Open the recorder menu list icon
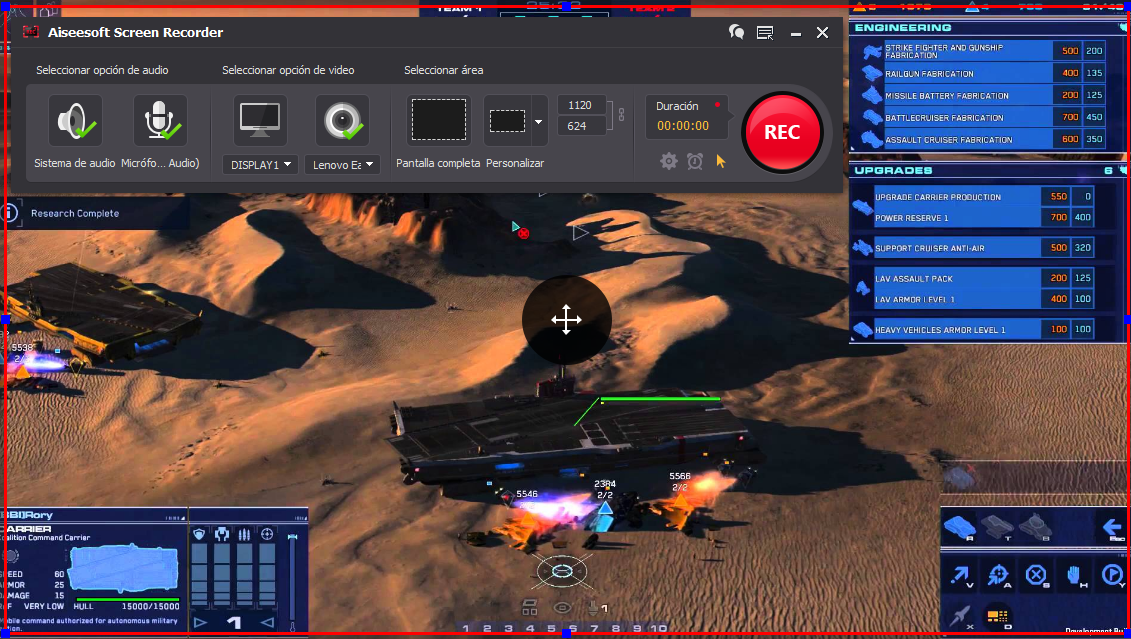This screenshot has height=639, width=1131. (765, 32)
